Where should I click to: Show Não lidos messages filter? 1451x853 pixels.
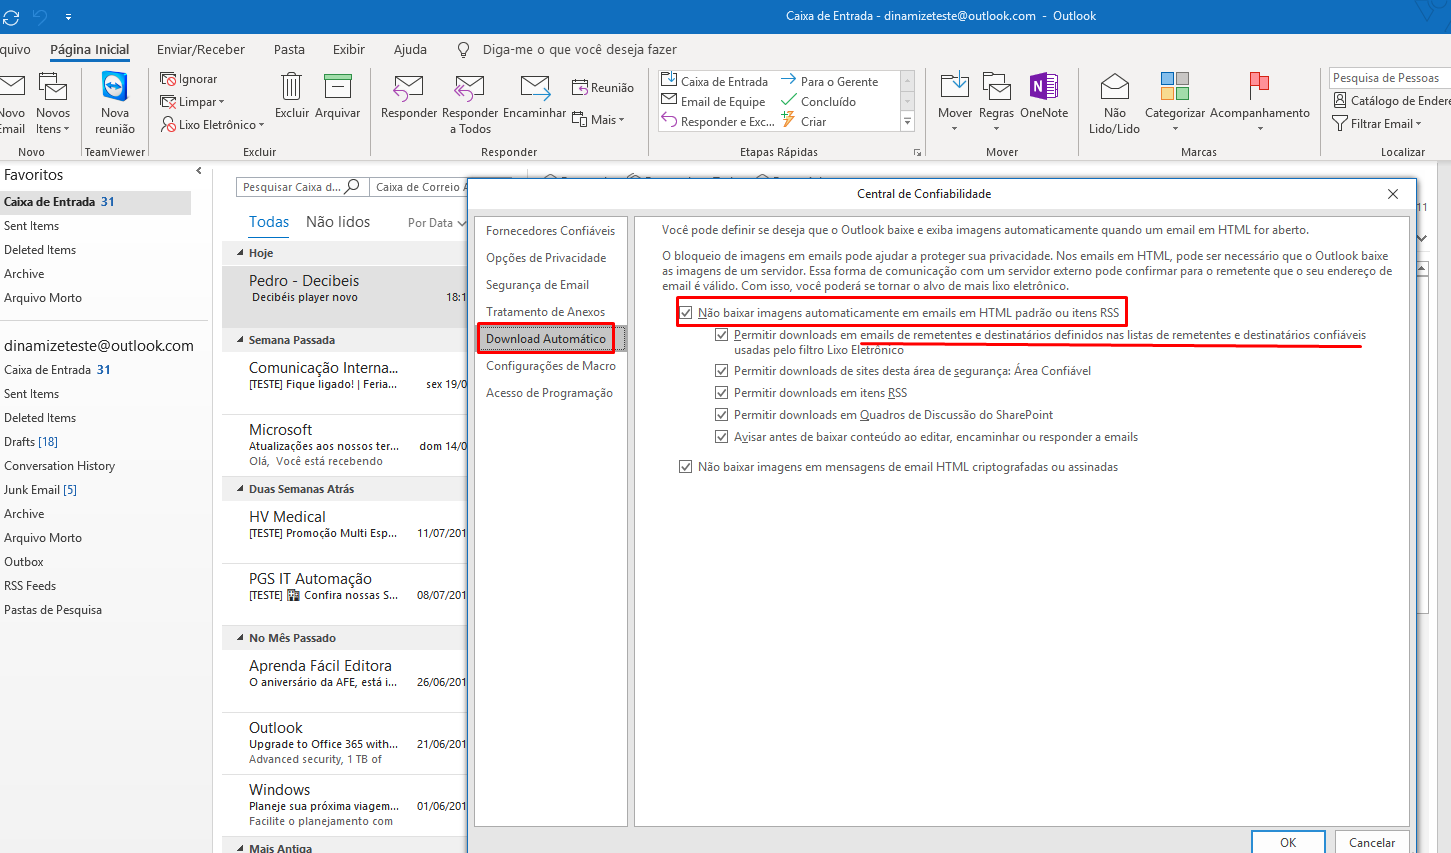point(338,222)
